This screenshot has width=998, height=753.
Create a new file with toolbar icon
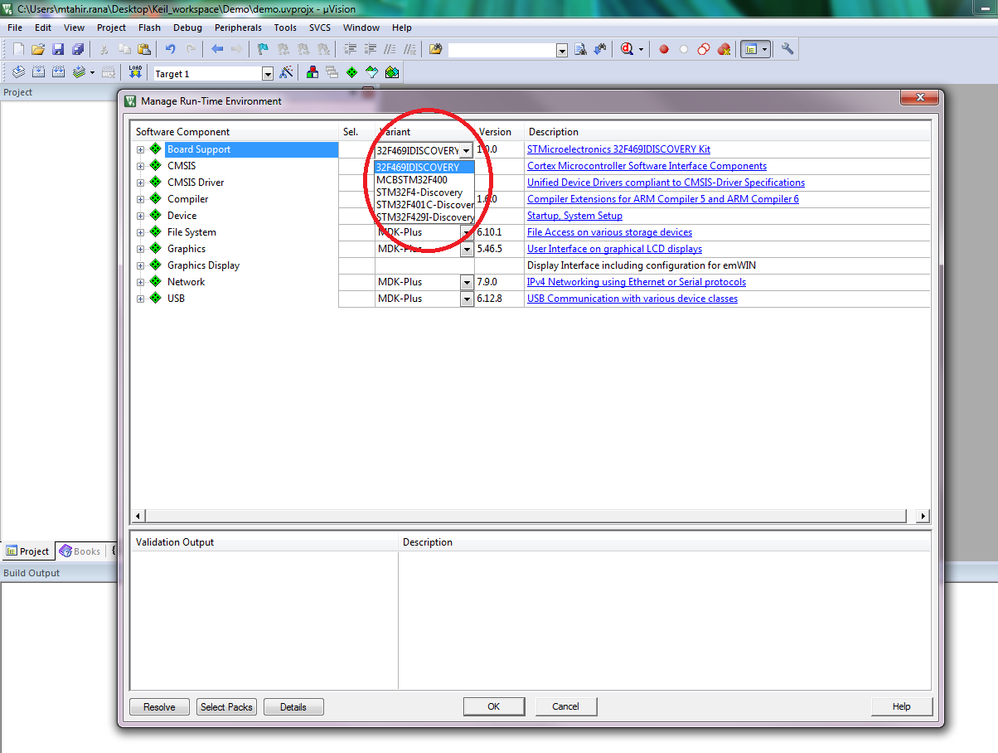coord(18,49)
